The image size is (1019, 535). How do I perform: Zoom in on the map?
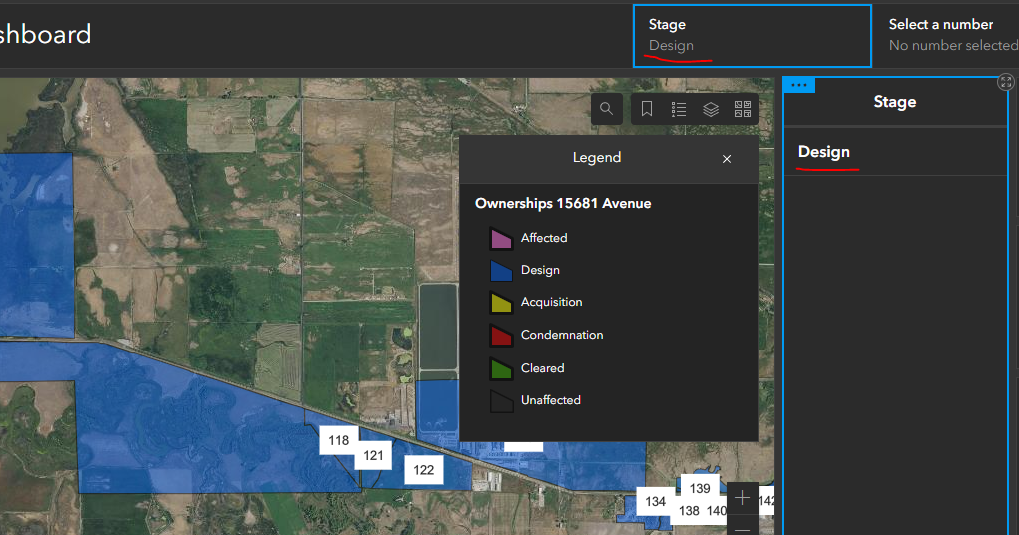point(742,498)
